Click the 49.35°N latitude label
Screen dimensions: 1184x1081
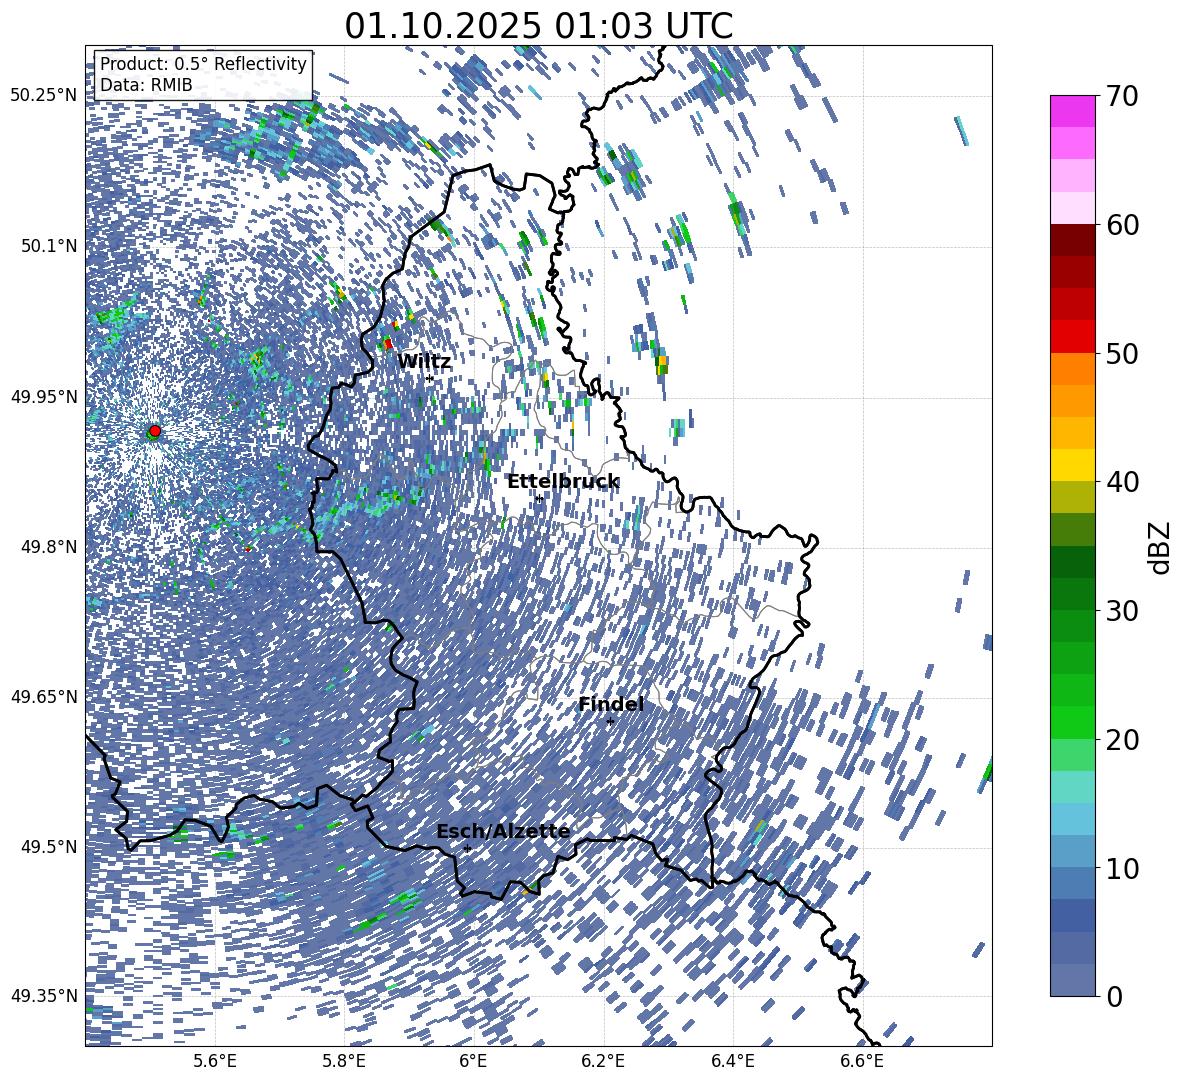coord(44,996)
